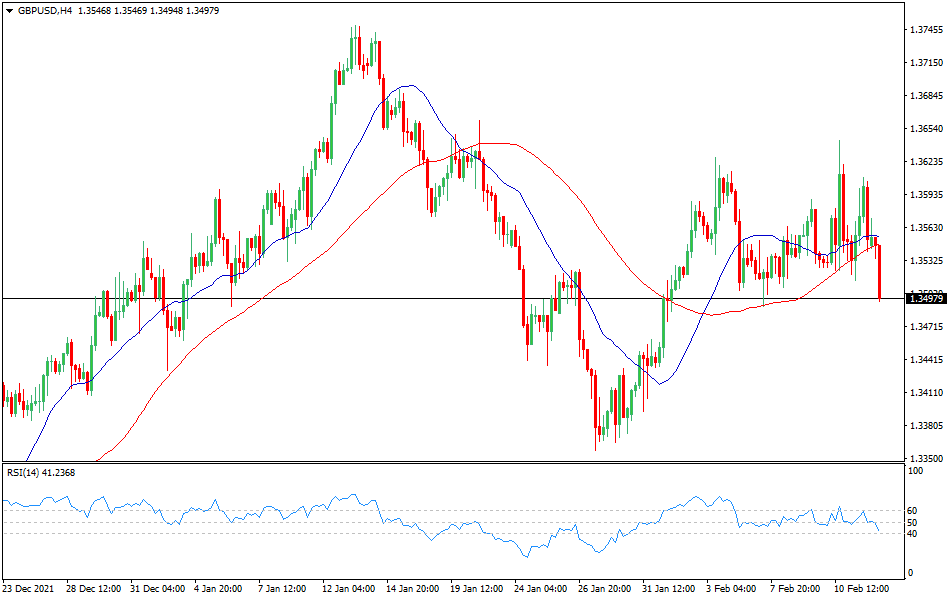
Task: Click the 23 Dec 2021 time axis label
Action: tap(28, 590)
